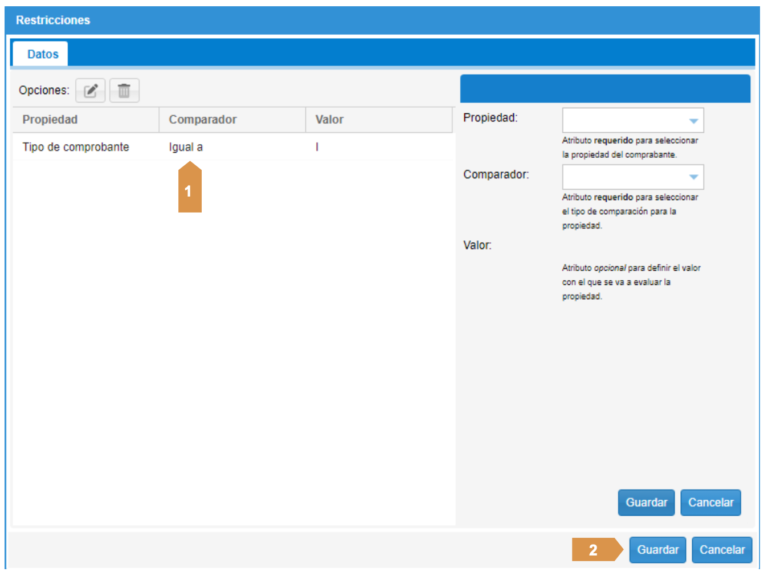Viewport: 768px width, 580px height.
Task: Click the bottom dialog Cancelar button
Action: point(721,549)
